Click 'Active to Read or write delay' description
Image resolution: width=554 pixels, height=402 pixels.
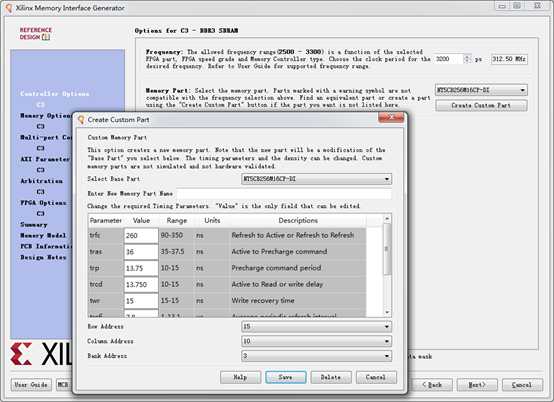[x=277, y=284]
